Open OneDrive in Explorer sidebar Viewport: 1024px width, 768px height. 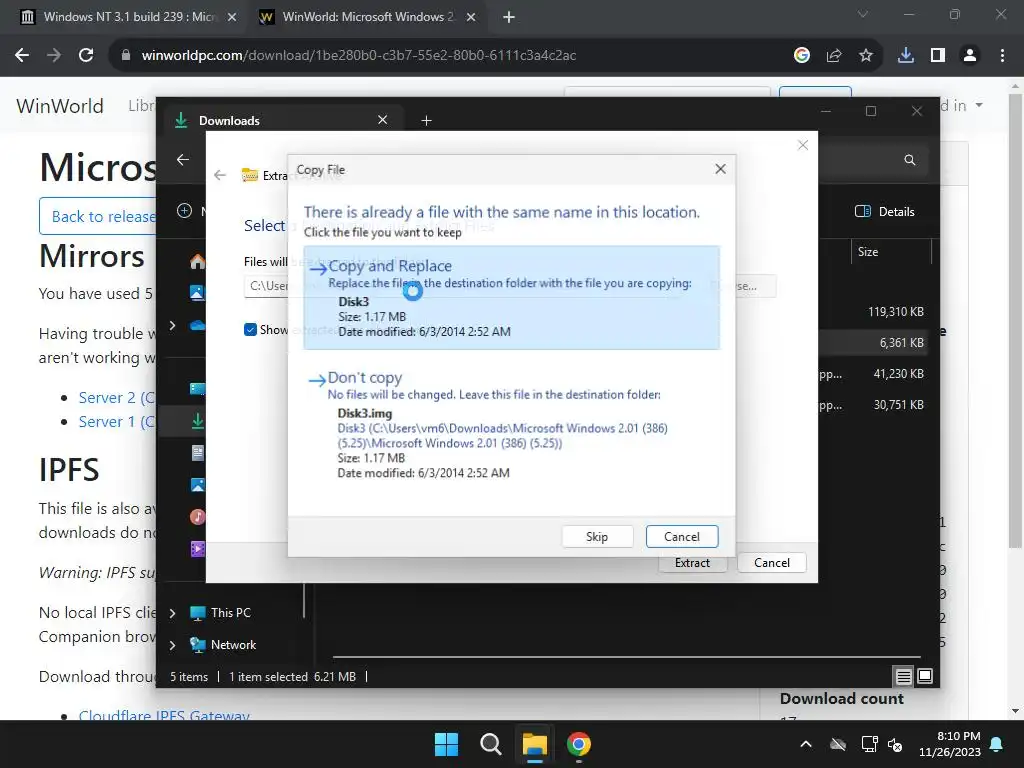197,325
